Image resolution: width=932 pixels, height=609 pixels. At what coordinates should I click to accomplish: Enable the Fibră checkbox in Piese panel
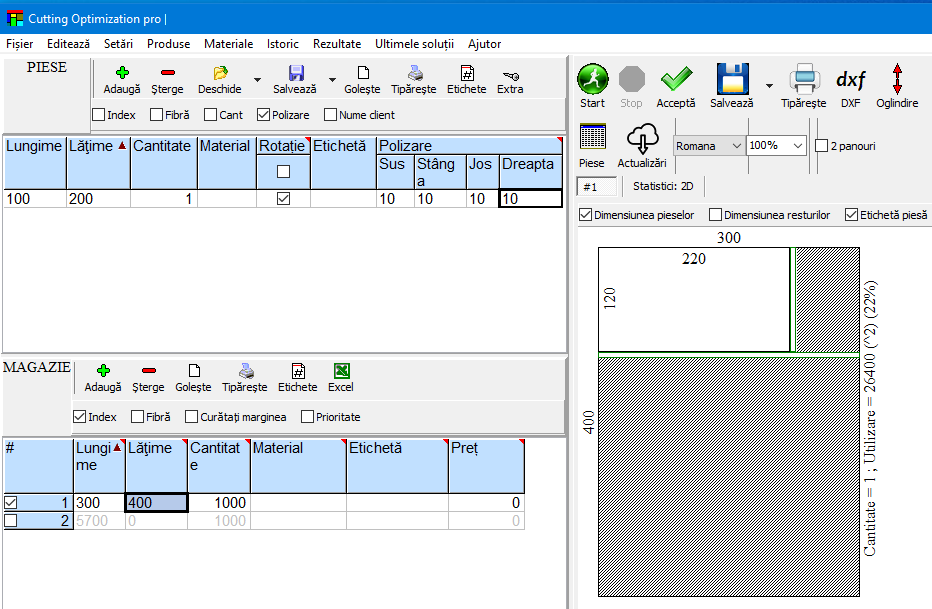tap(158, 115)
